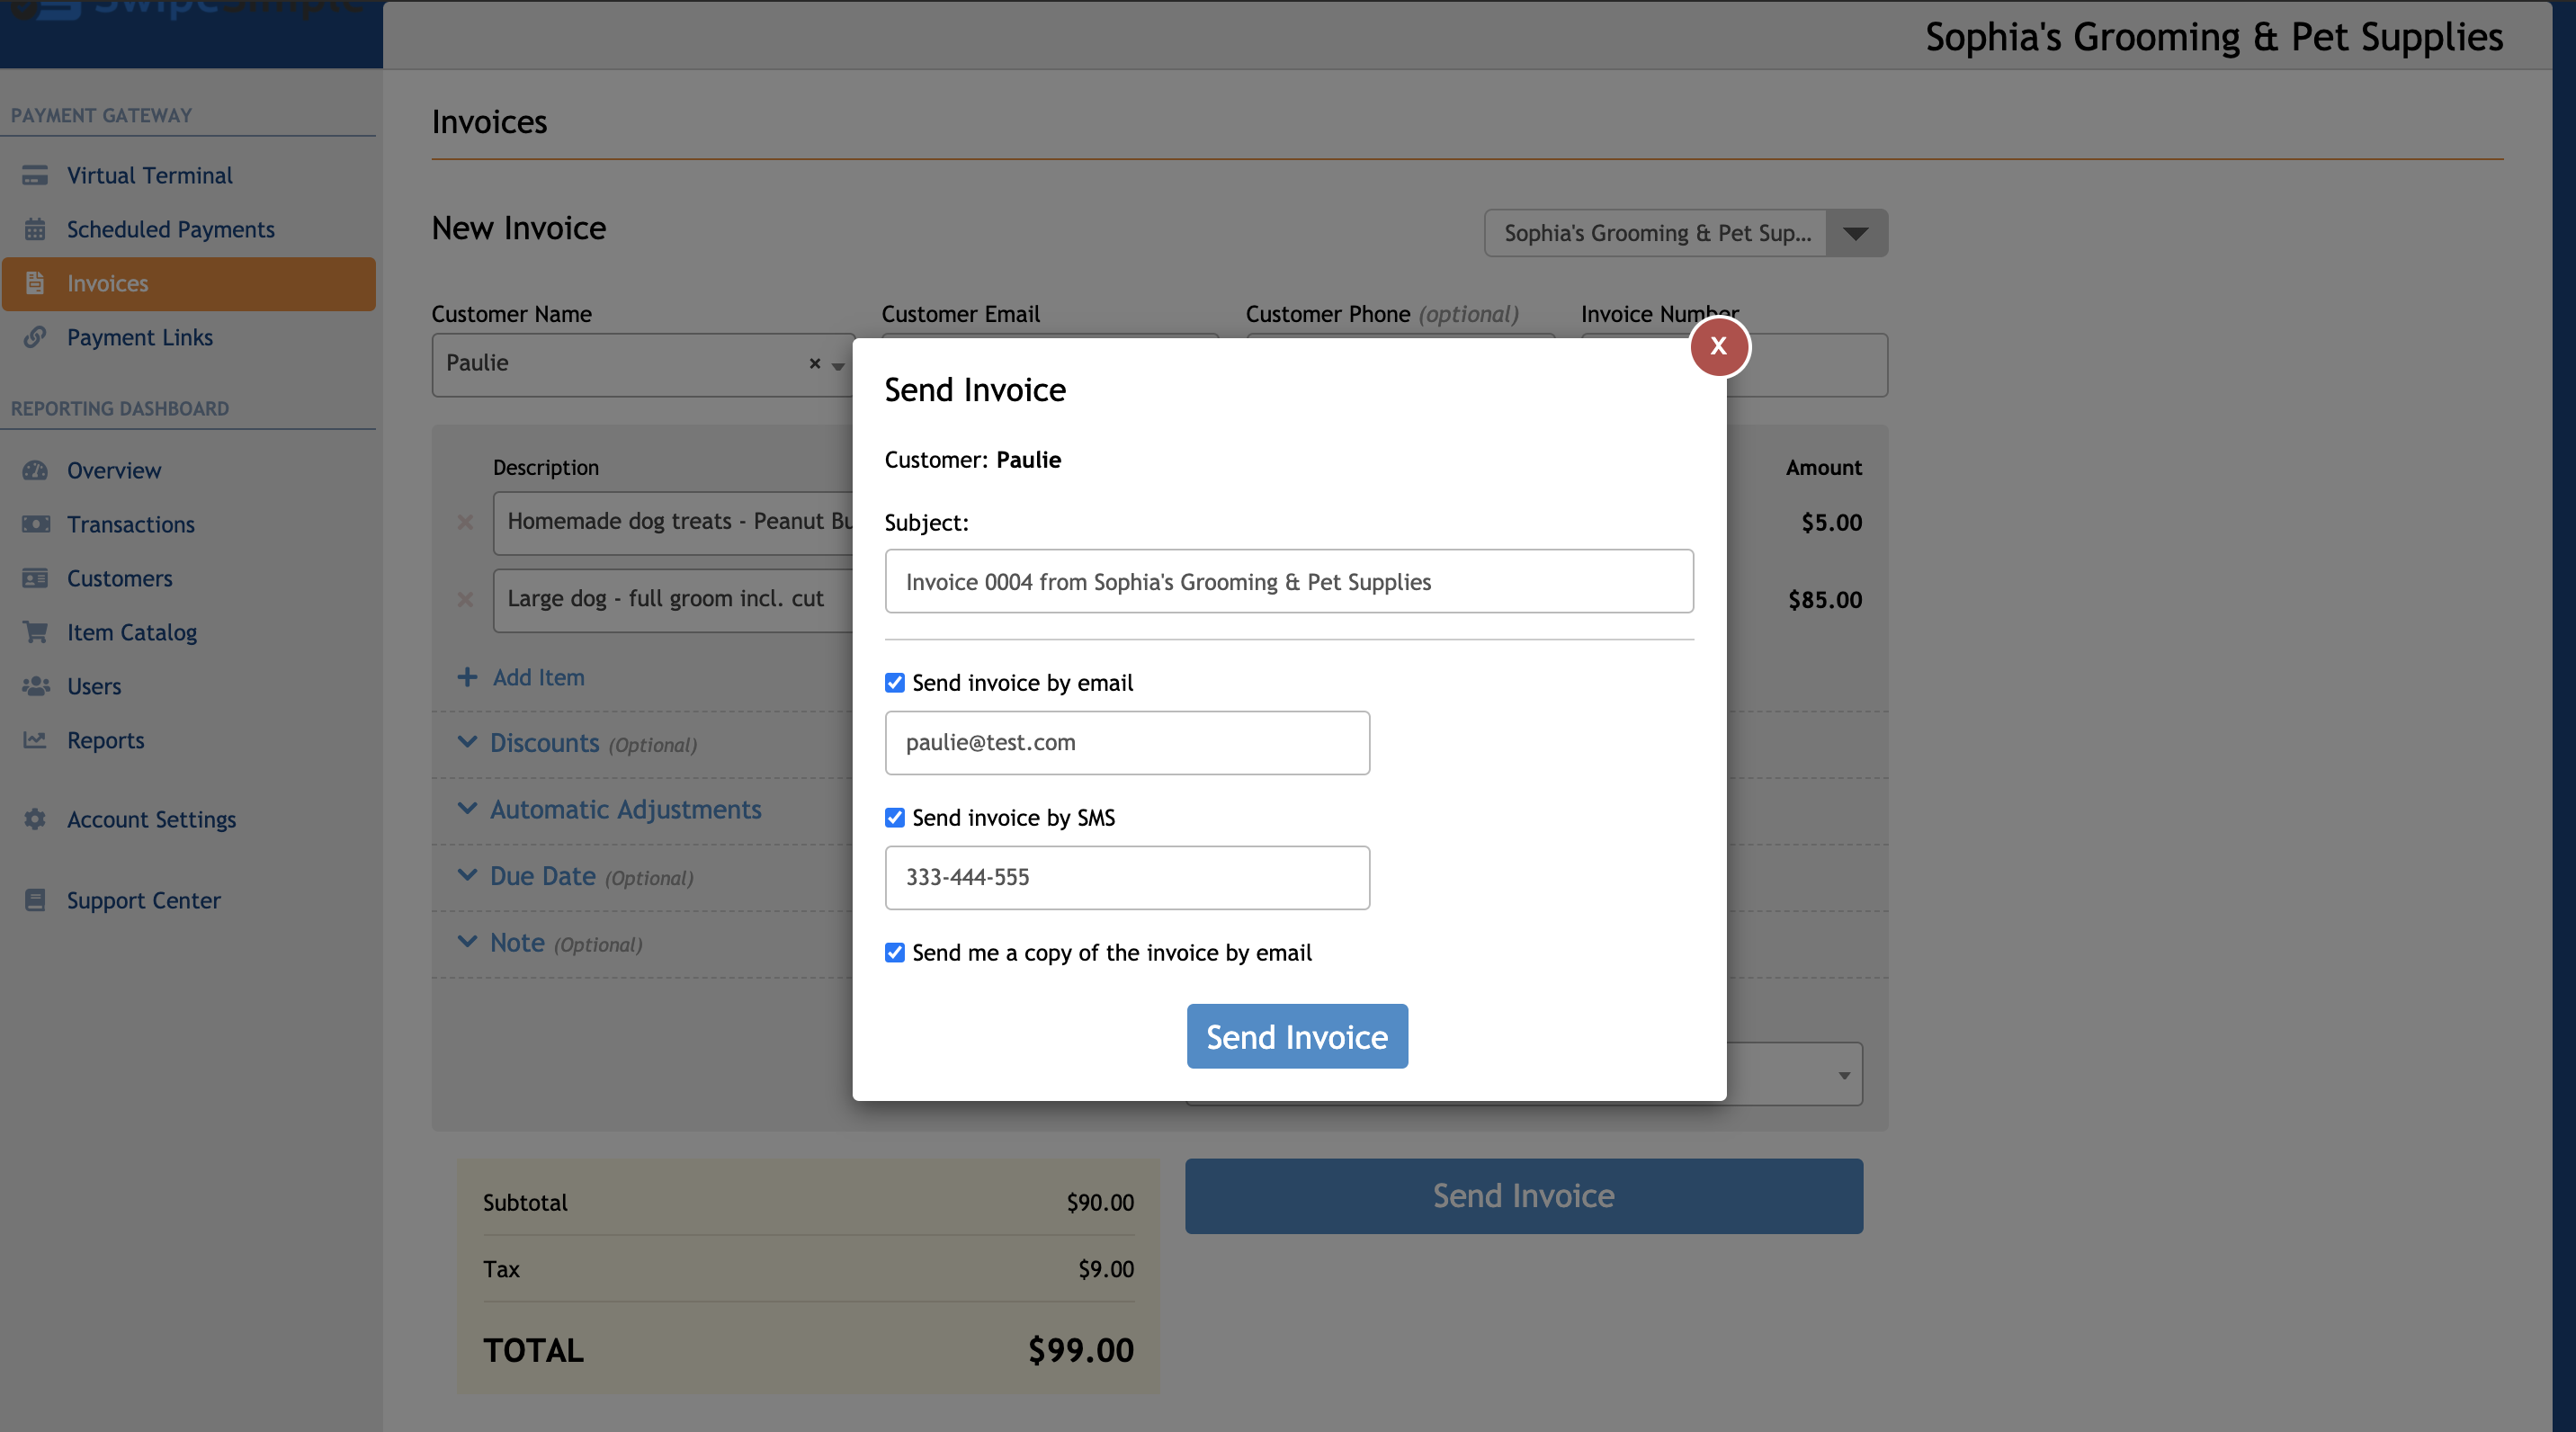
Task: Click the plus icon beside Add Item
Action: point(467,677)
